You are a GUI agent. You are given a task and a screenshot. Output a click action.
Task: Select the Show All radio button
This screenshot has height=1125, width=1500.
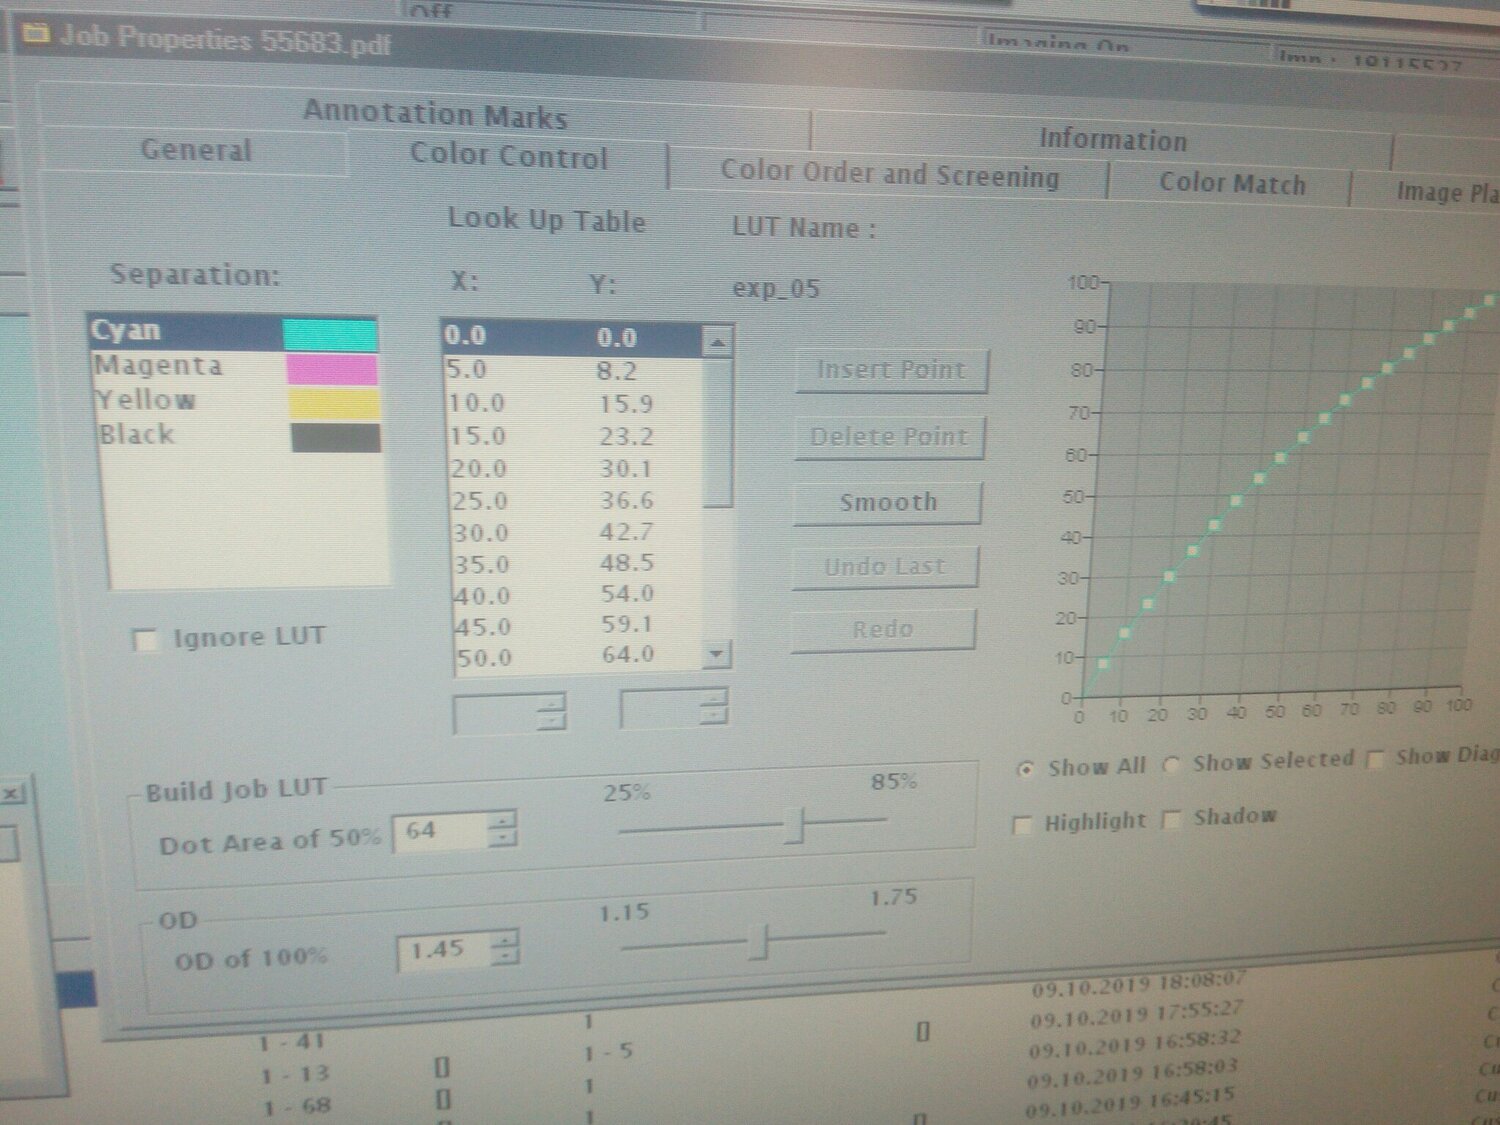coord(1025,769)
